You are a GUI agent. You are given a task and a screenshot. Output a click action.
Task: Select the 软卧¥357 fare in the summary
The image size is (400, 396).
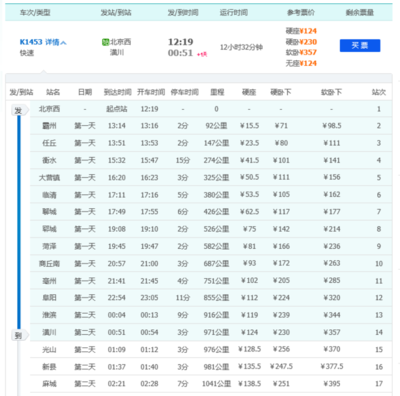(x=301, y=52)
